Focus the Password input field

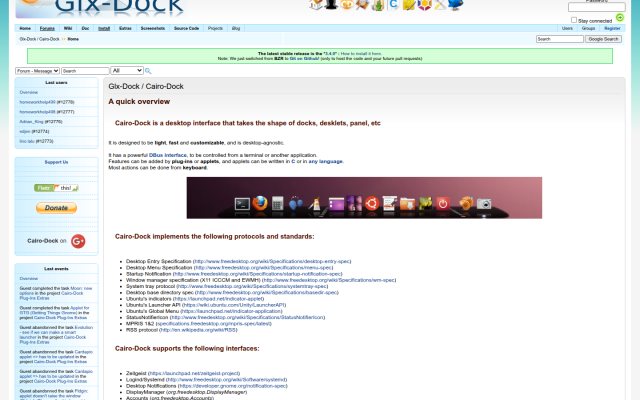coord(596,7)
